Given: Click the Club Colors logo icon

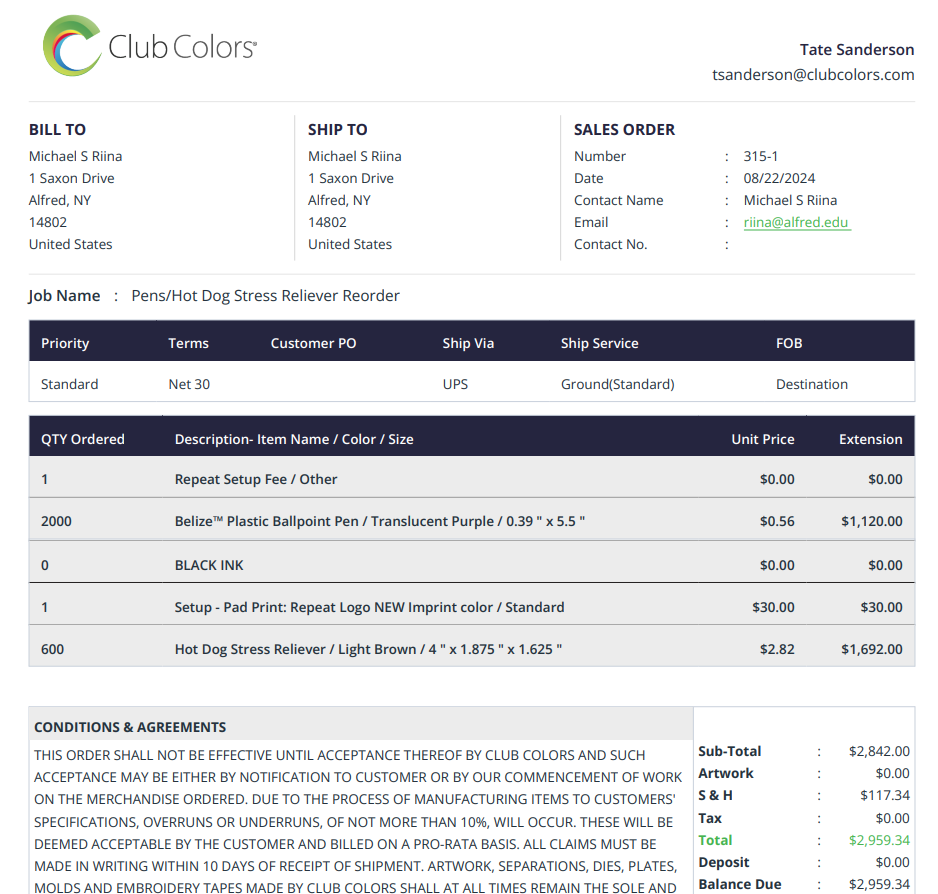Looking at the screenshot, I should pyautogui.click(x=72, y=45).
